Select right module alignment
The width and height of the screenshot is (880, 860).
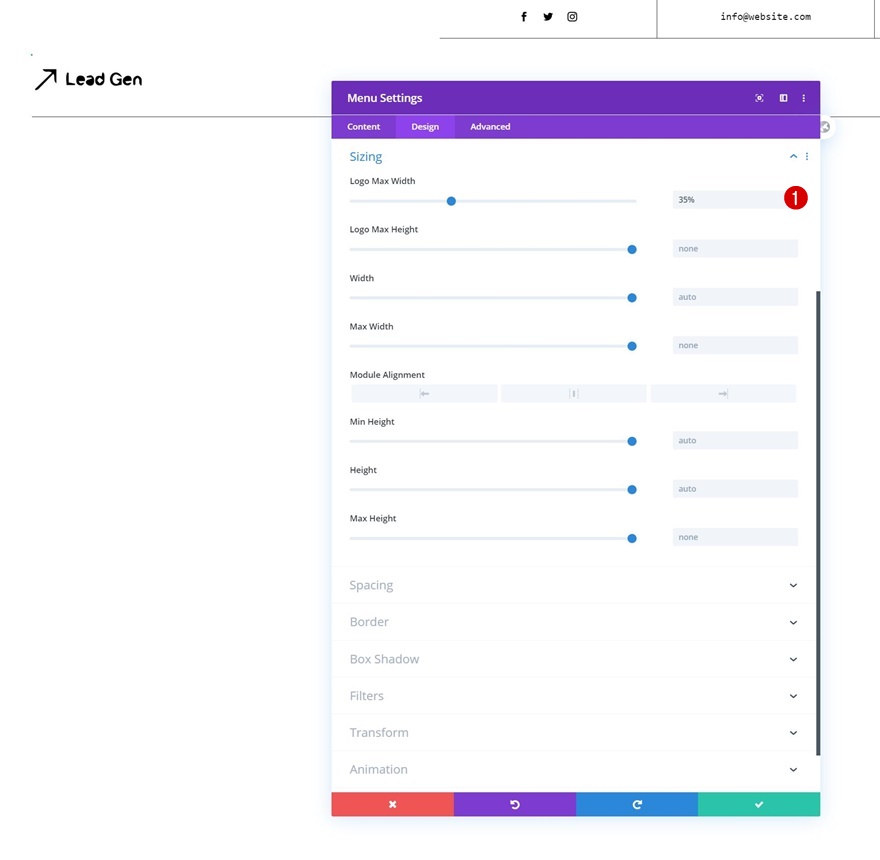(723, 394)
